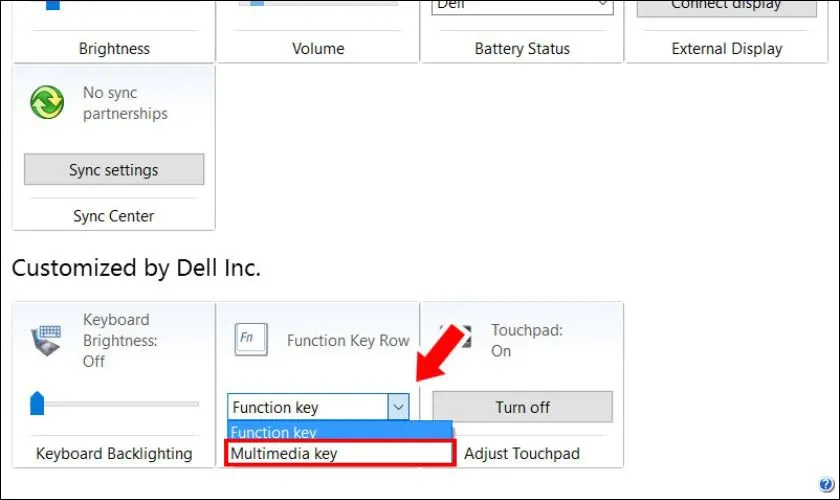Click the Touchpad icon
Screen dimensions: 840x500
click(x=456, y=340)
